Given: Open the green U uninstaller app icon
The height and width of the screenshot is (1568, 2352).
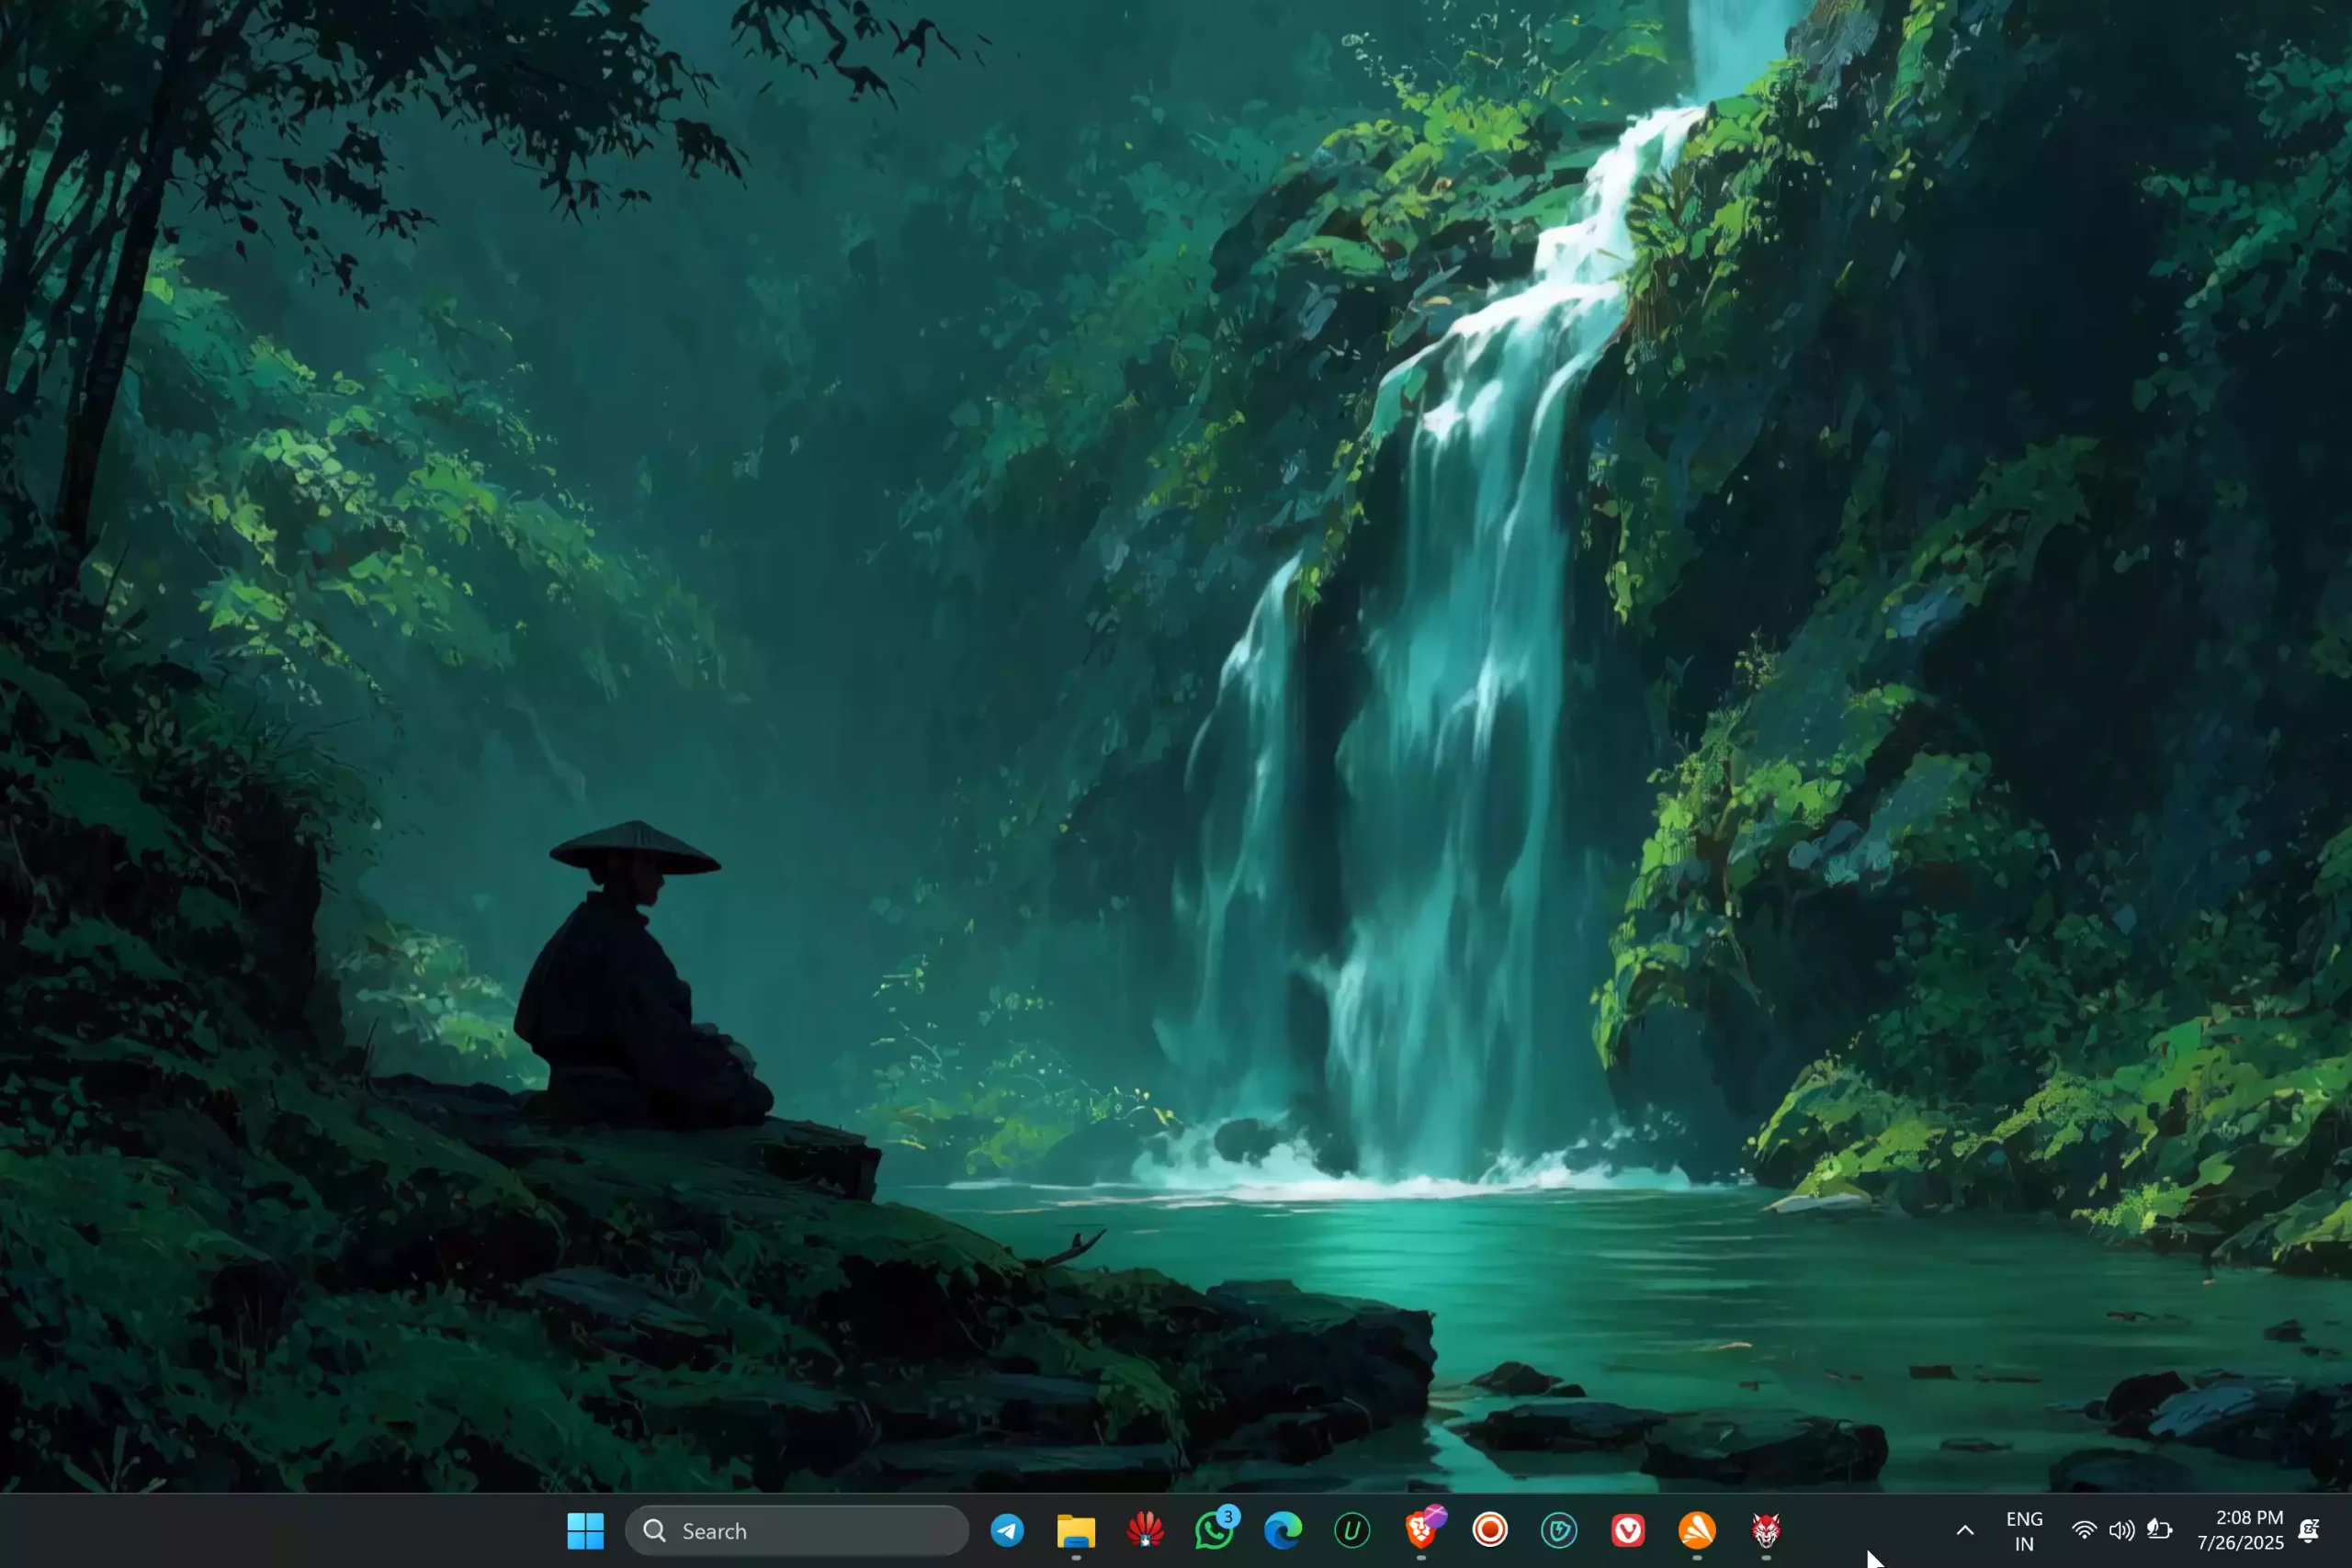Looking at the screenshot, I should coord(1352,1530).
